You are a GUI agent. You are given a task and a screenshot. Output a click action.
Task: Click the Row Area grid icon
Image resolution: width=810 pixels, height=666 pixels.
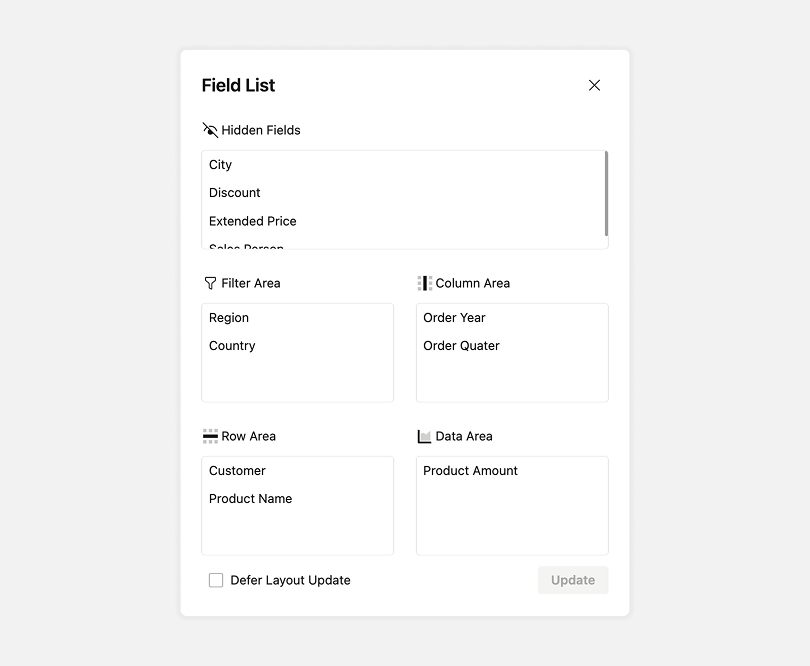click(210, 435)
